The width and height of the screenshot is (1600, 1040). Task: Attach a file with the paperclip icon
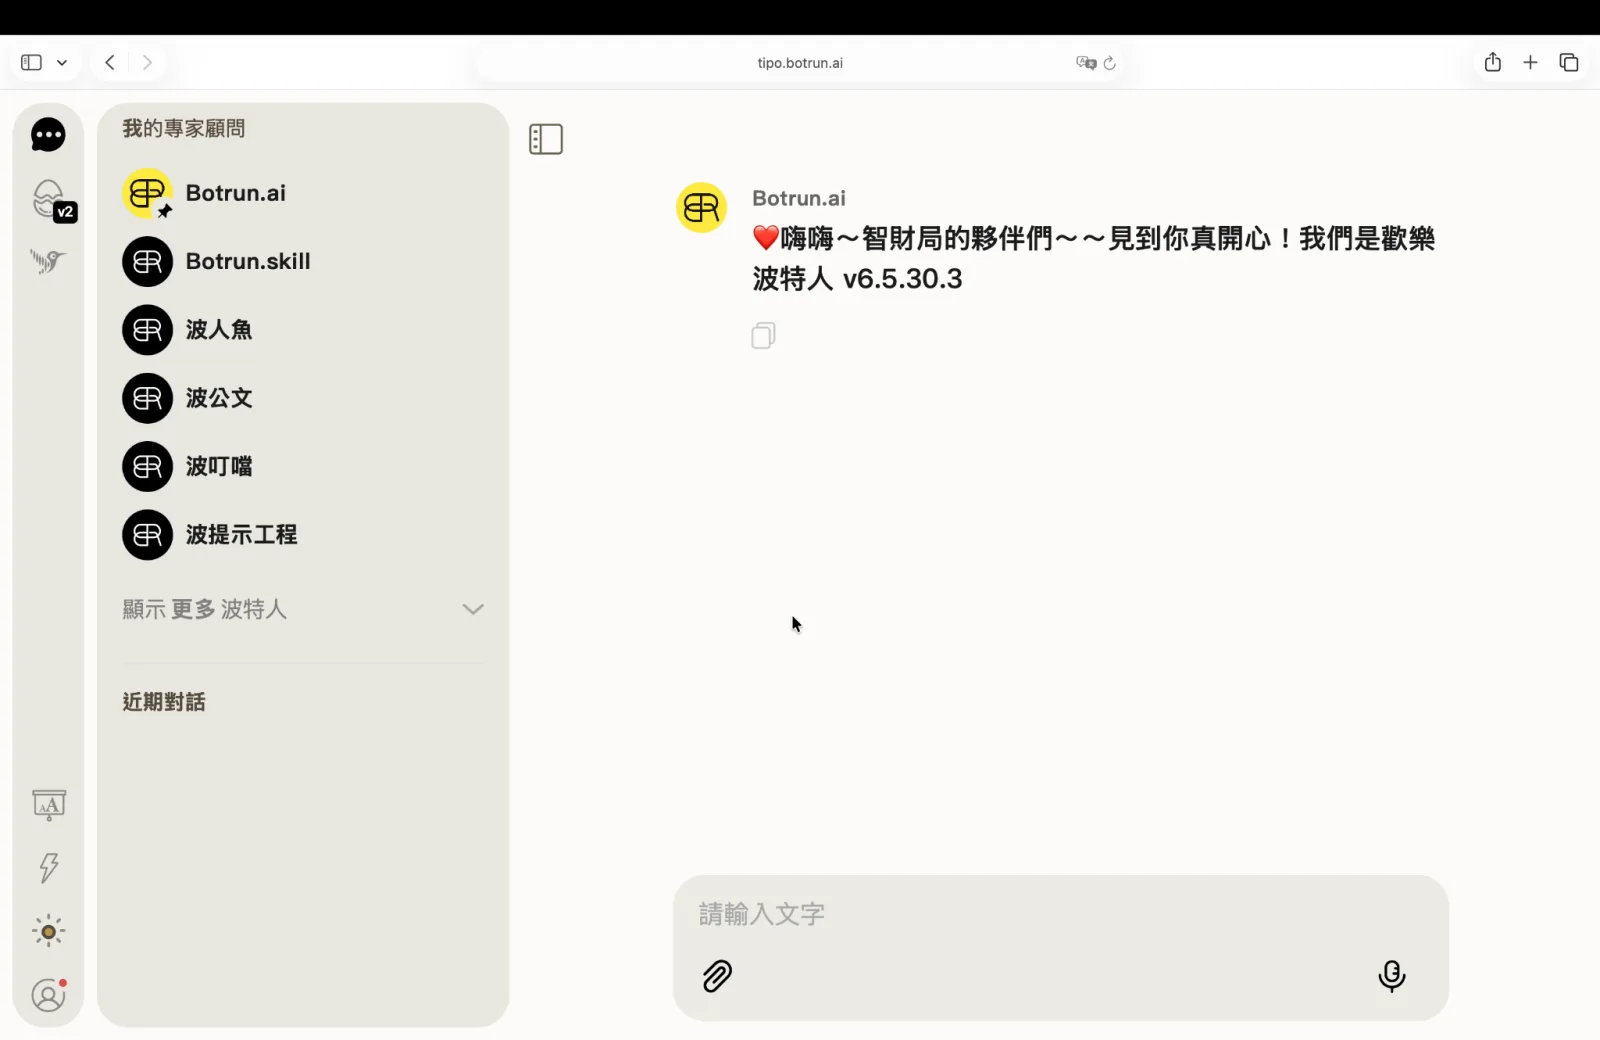[717, 976]
